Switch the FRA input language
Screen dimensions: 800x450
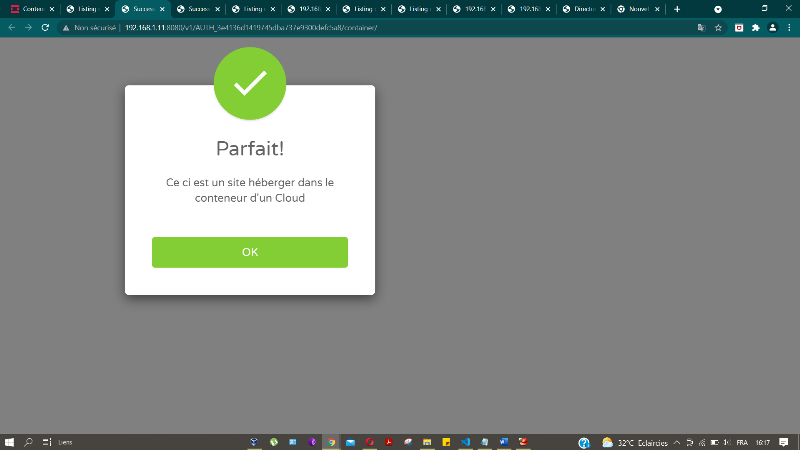pos(742,442)
